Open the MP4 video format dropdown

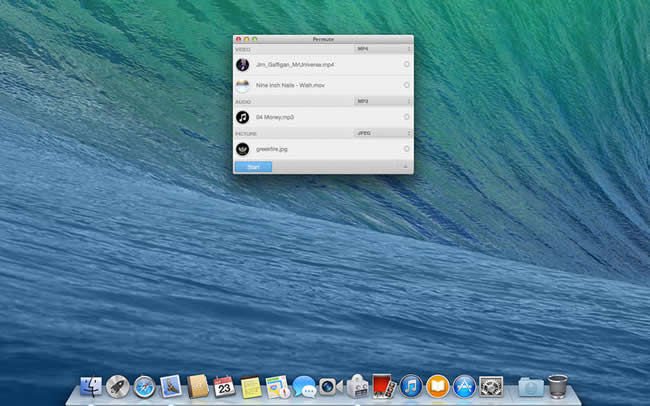tap(382, 48)
